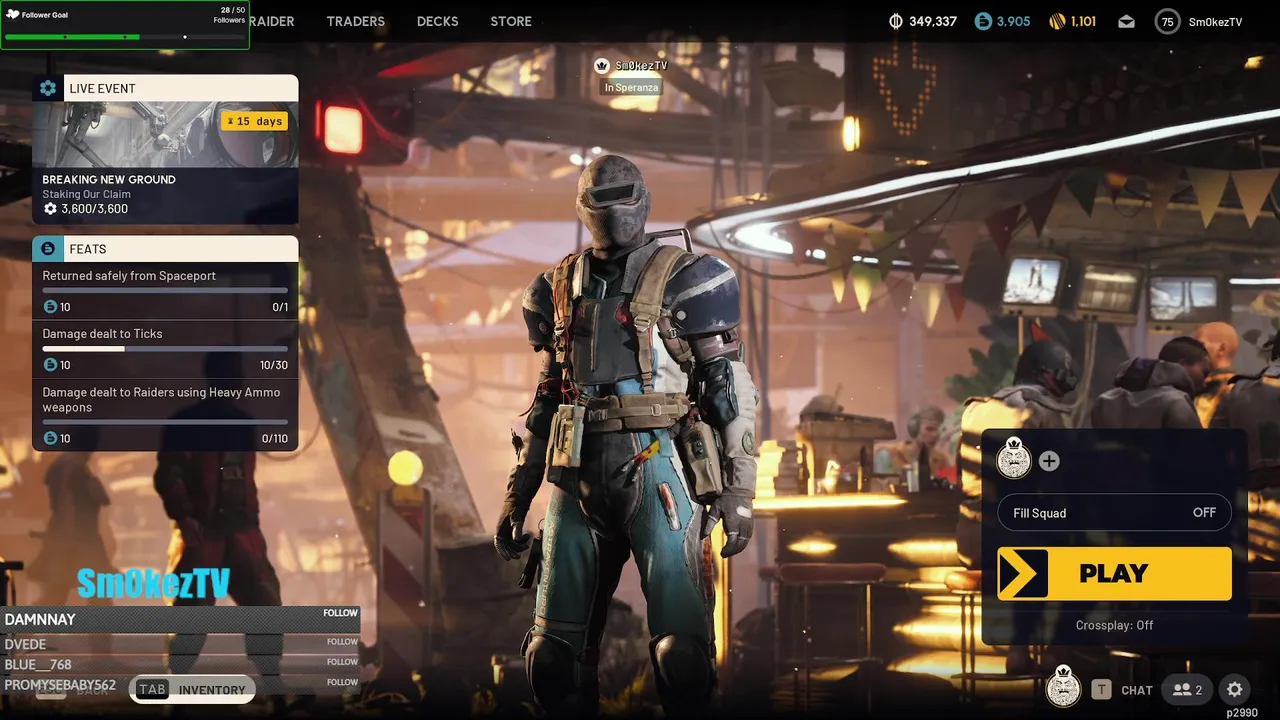Click merit icon beside 3,600/3,600

pyautogui.click(x=50, y=209)
